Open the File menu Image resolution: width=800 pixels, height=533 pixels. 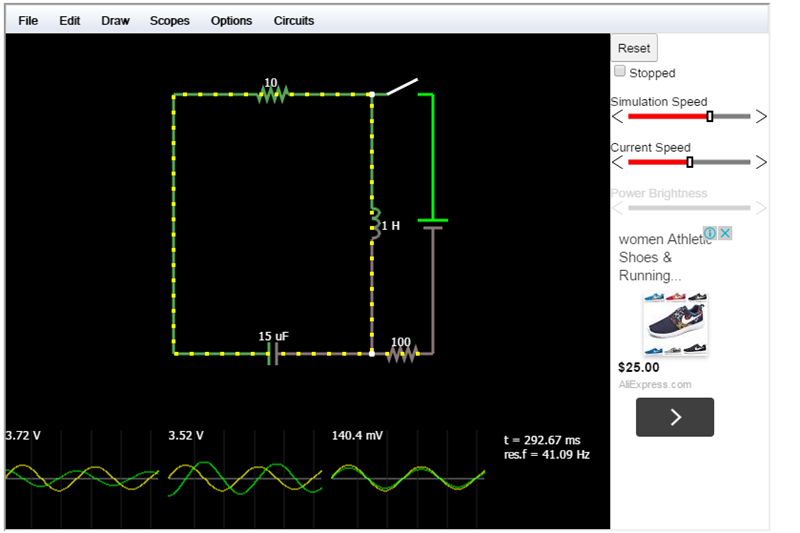(28, 20)
